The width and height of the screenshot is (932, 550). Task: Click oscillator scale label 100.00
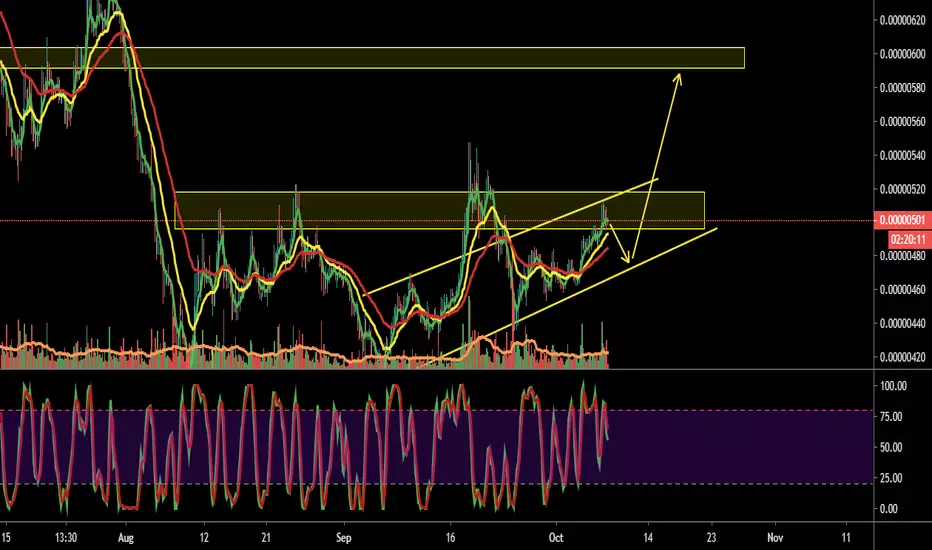[893, 386]
